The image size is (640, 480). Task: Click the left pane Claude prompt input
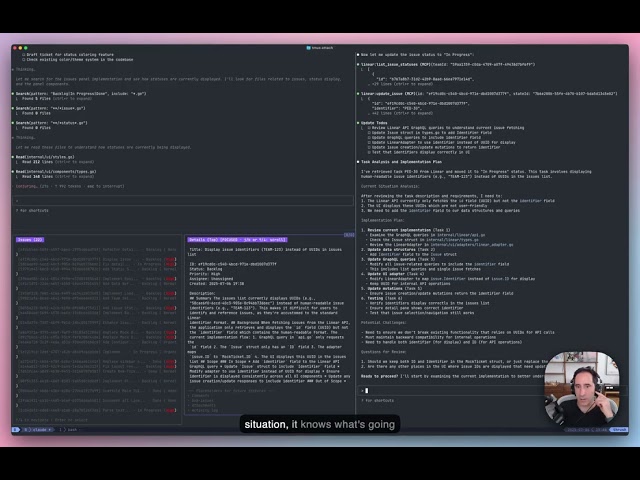pos(183,200)
